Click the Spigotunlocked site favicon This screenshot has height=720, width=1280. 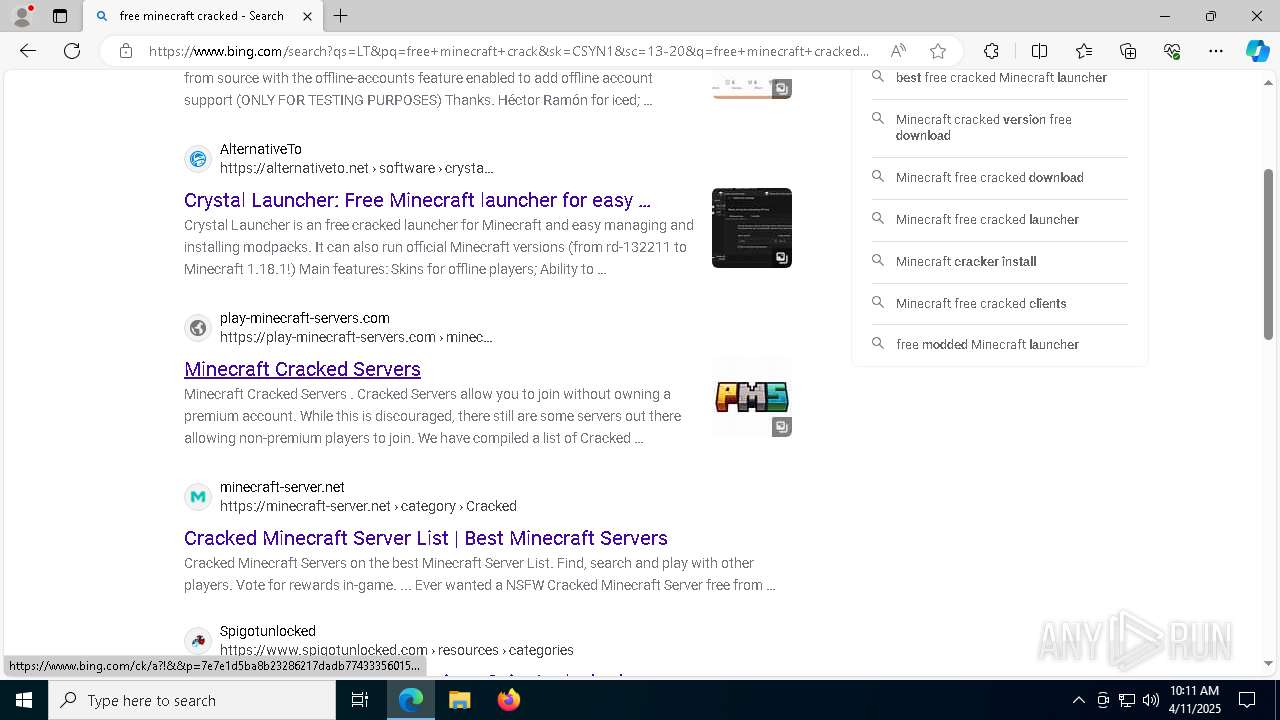198,641
